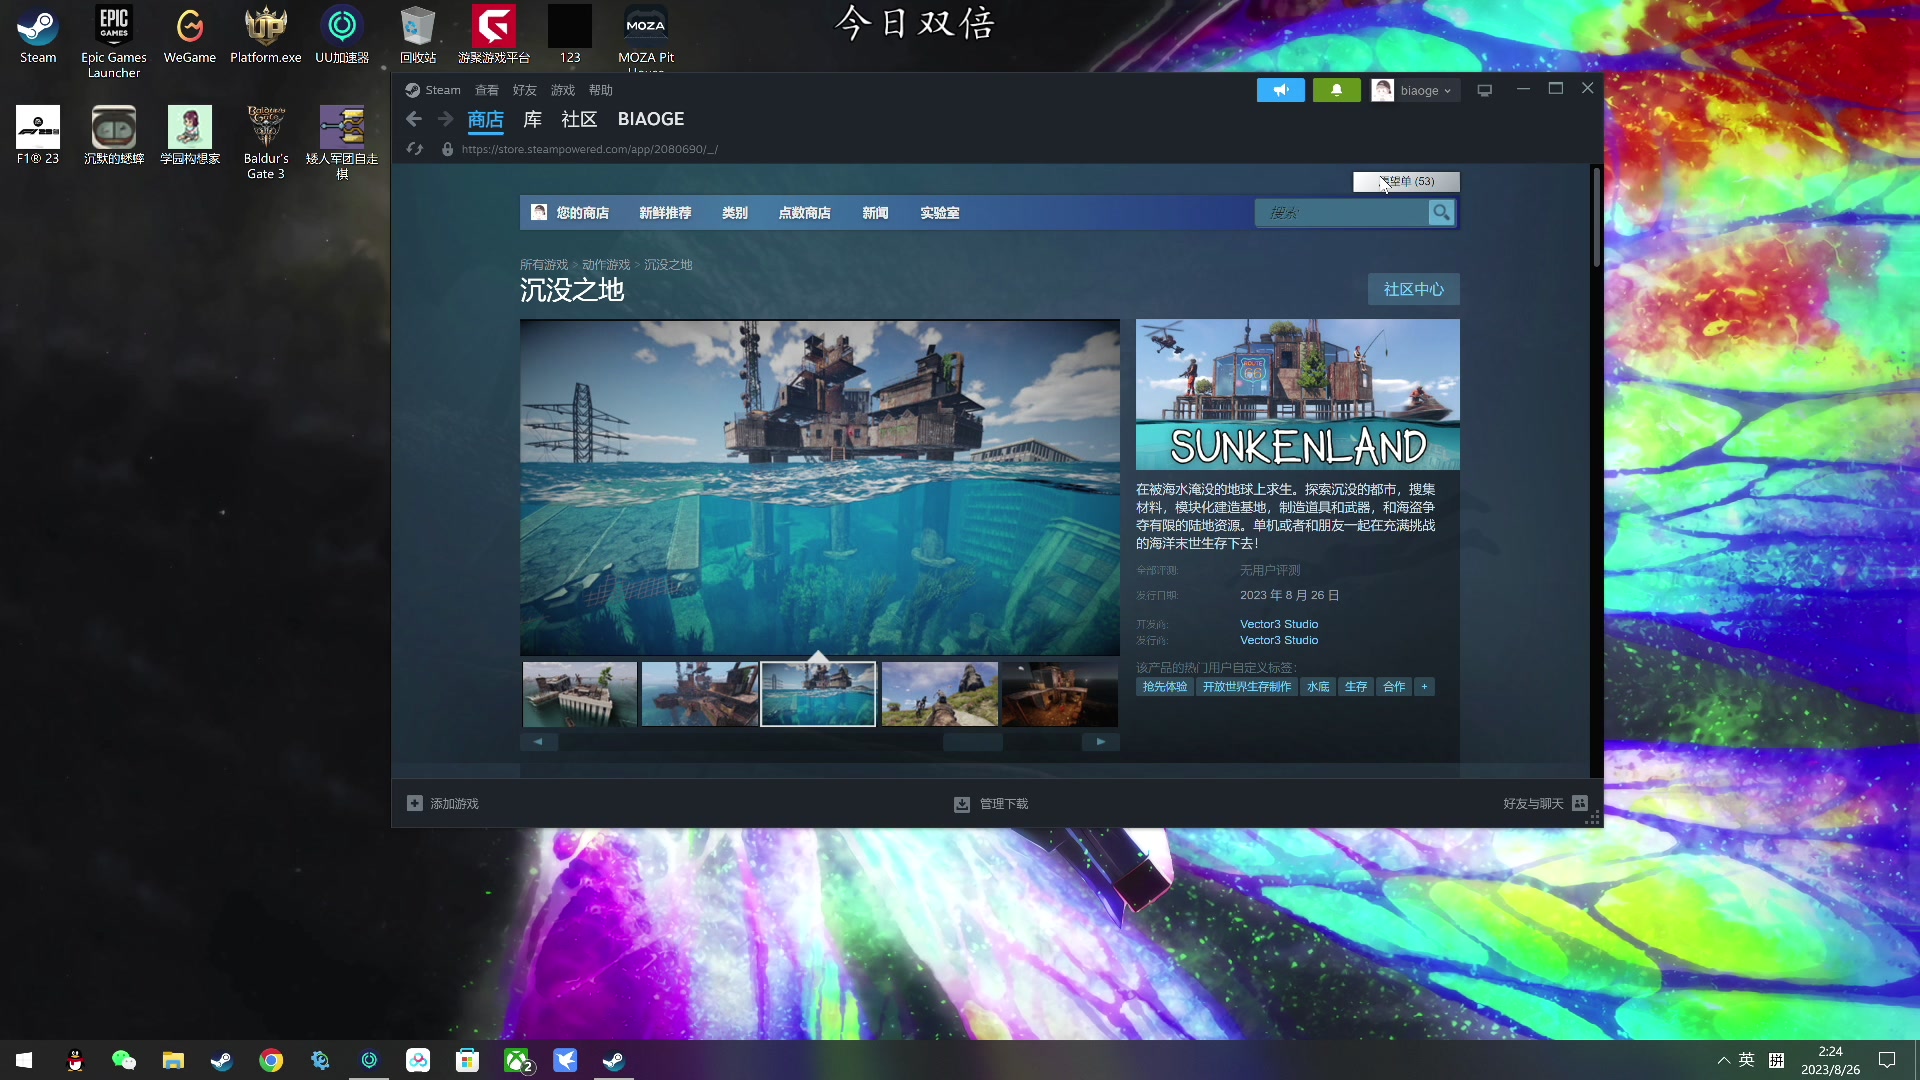Select the 合作 tag
Viewport: 1920px width, 1080px height.
[x=1394, y=686]
